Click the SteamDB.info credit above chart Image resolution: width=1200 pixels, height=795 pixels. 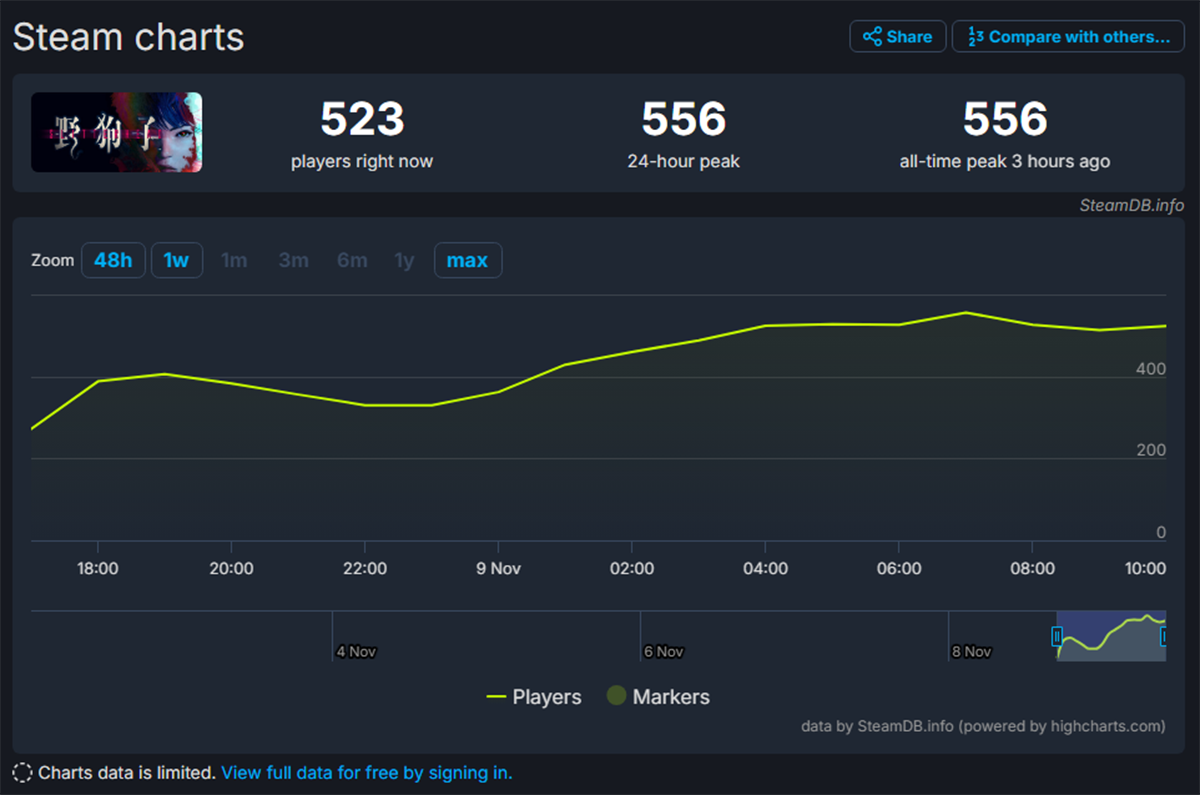point(1131,205)
